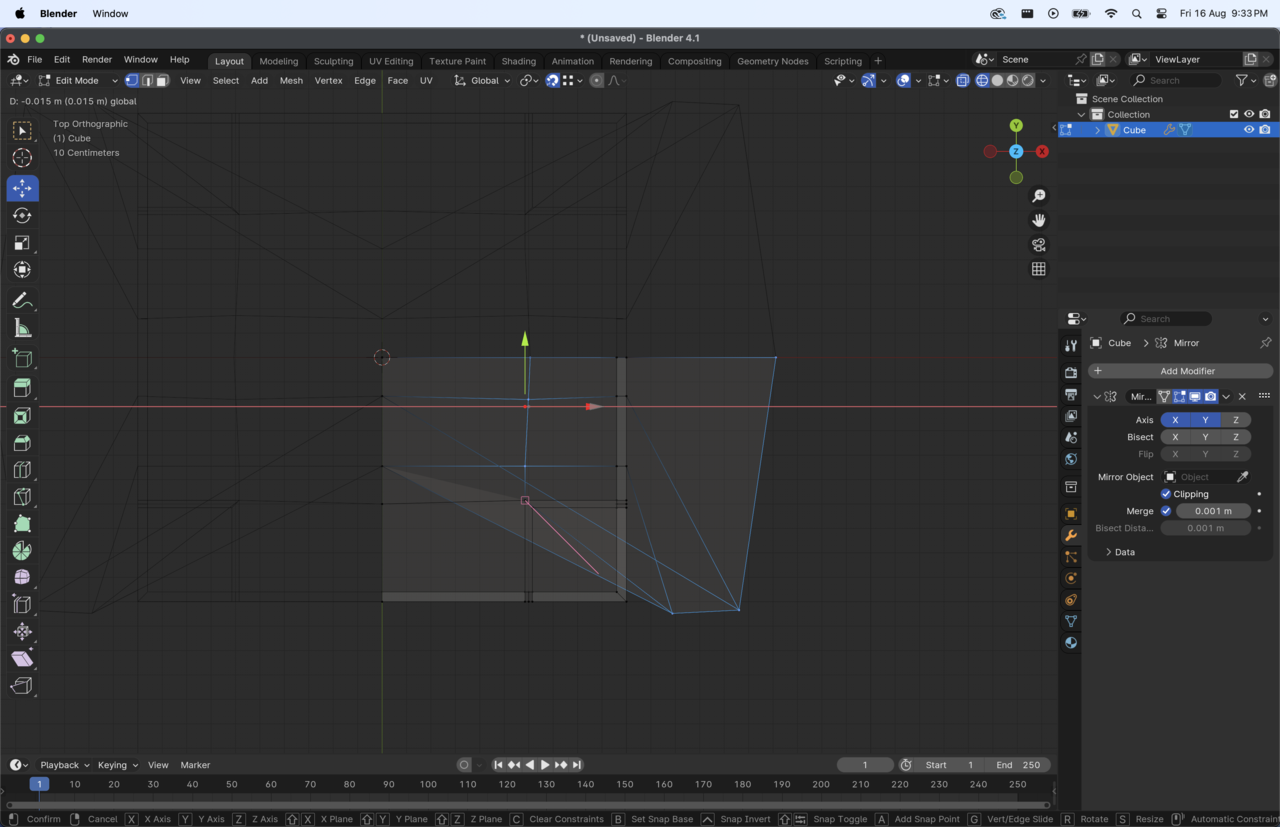Open the Mesh menu
The width and height of the screenshot is (1280, 827).
click(x=291, y=81)
